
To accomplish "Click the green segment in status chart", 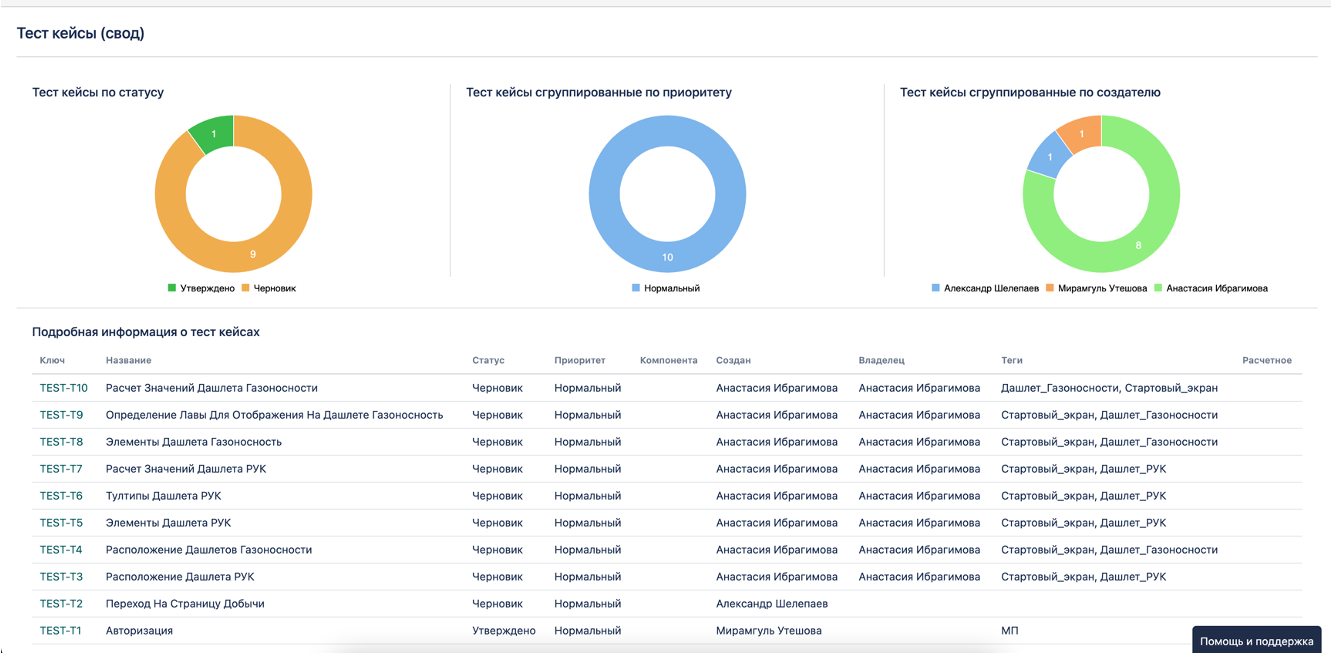I will click(213, 133).
